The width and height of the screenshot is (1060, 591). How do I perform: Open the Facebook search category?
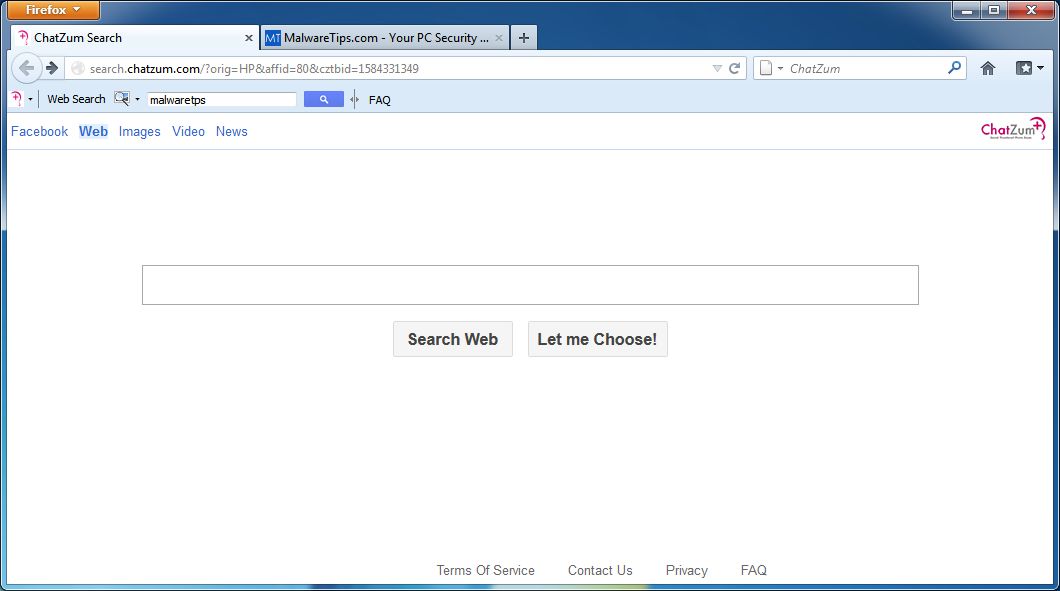coord(39,131)
